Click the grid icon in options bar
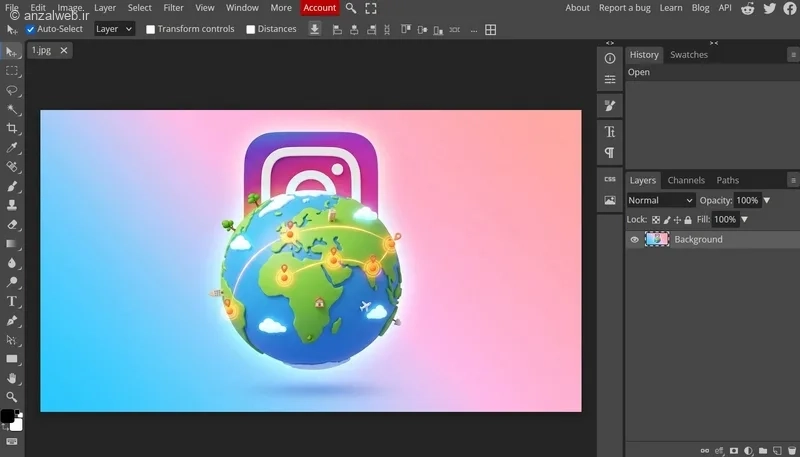 point(490,30)
